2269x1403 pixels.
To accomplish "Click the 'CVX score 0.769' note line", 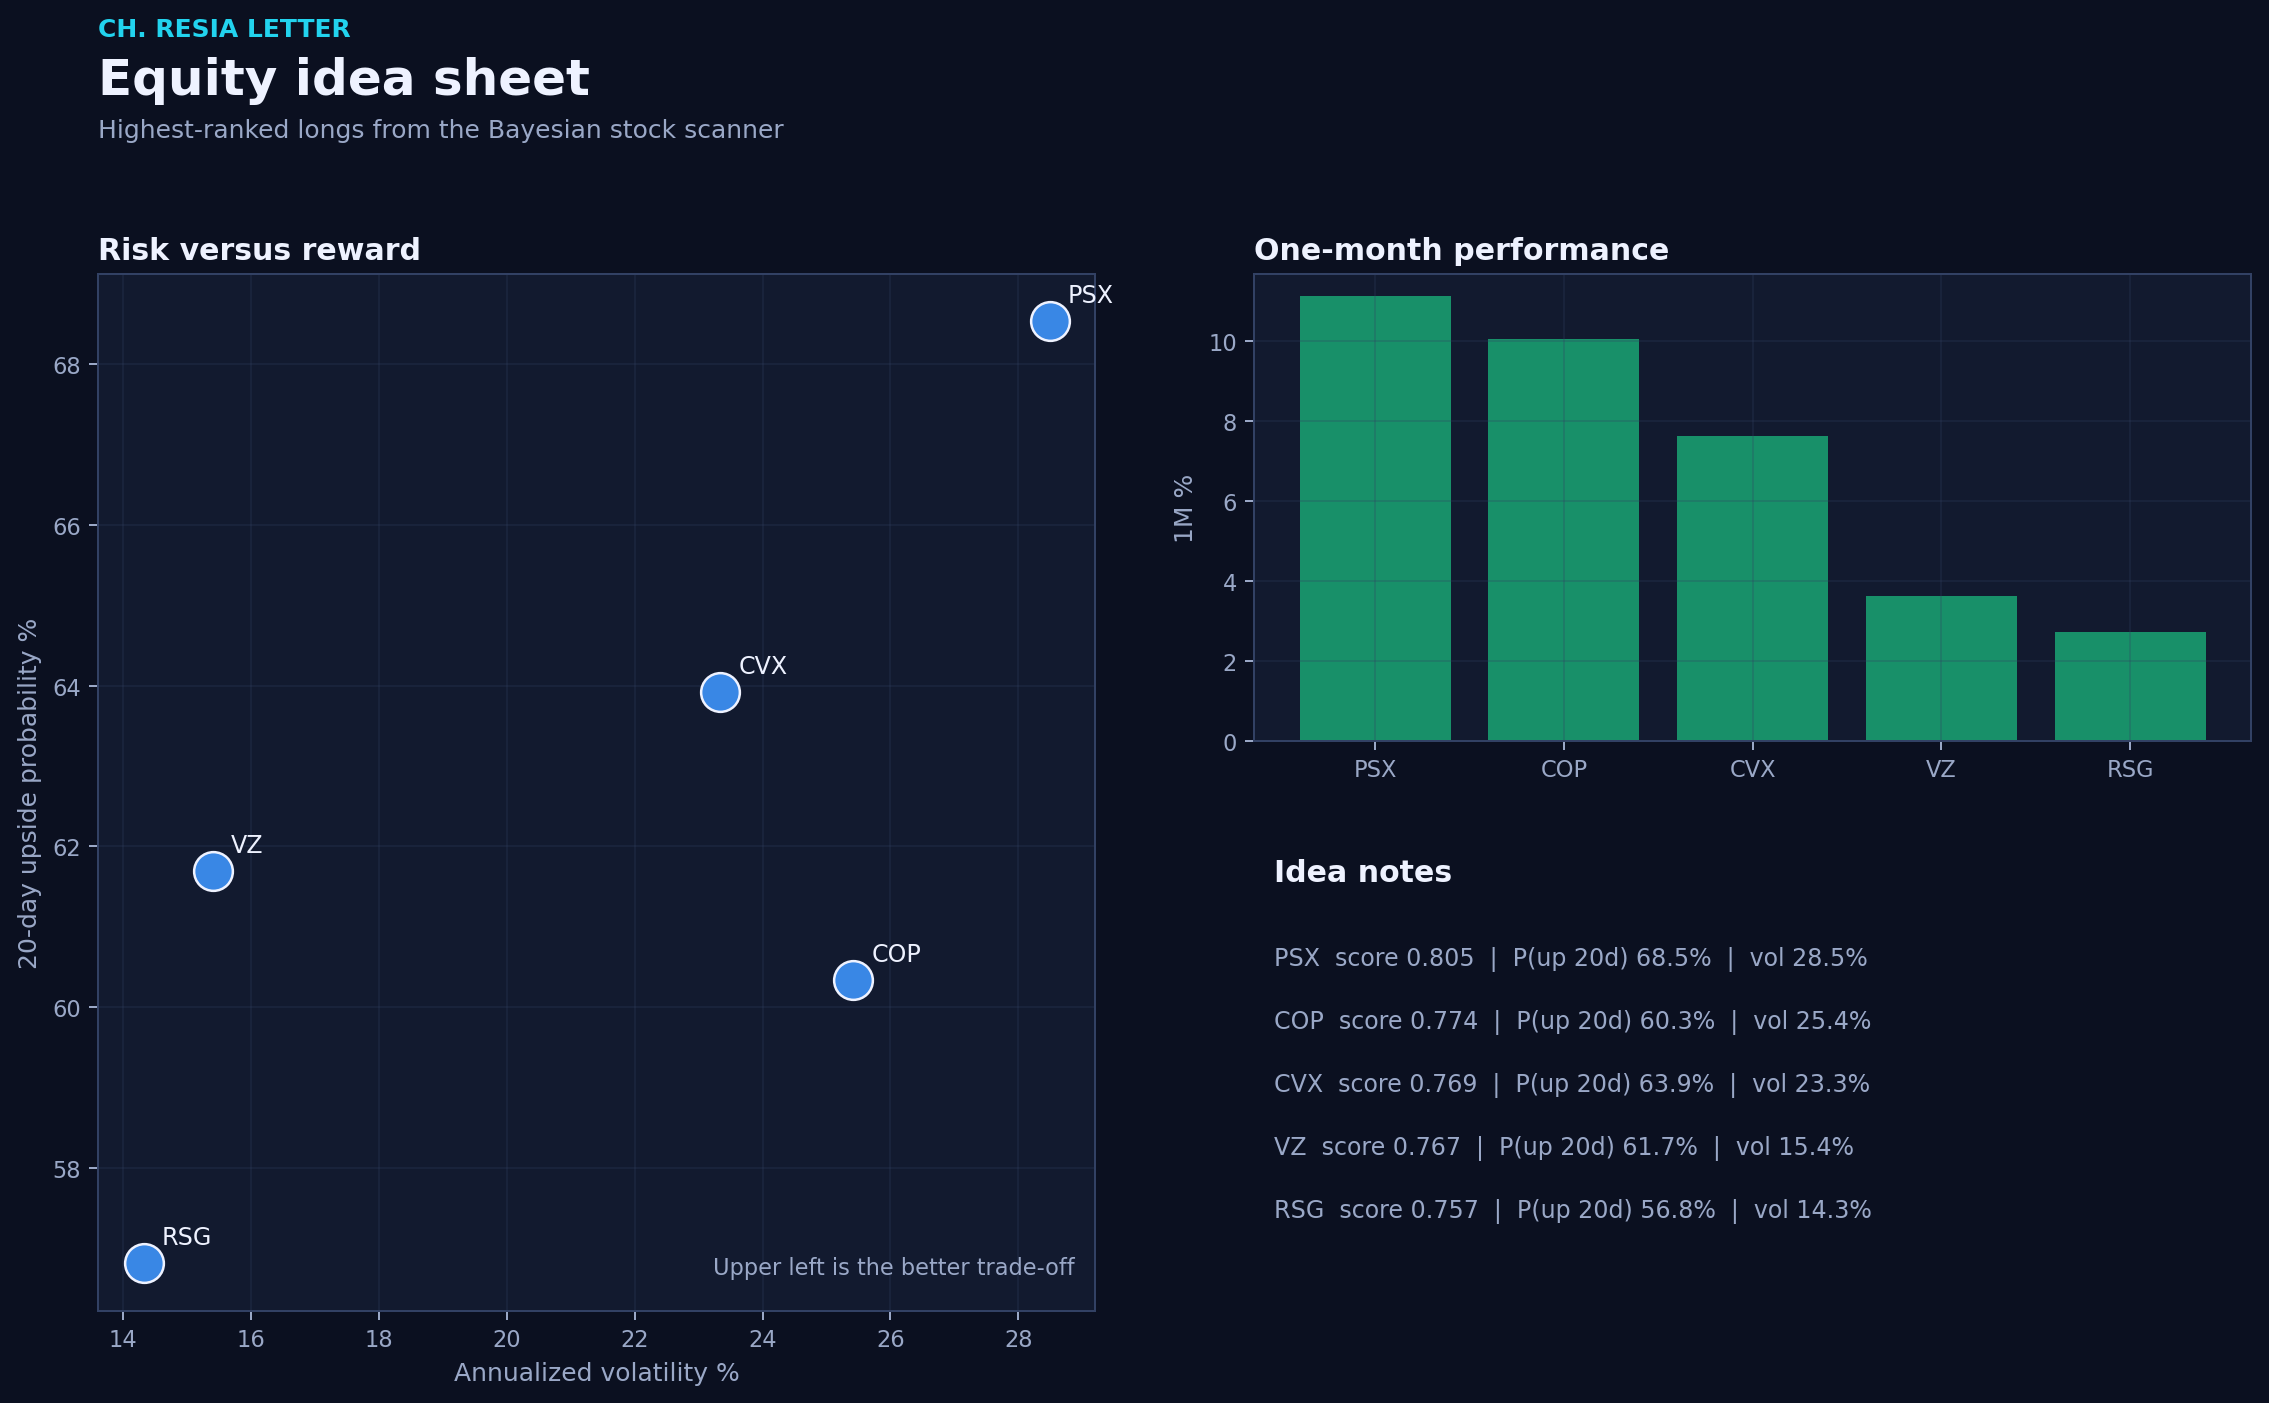I will (1571, 1084).
